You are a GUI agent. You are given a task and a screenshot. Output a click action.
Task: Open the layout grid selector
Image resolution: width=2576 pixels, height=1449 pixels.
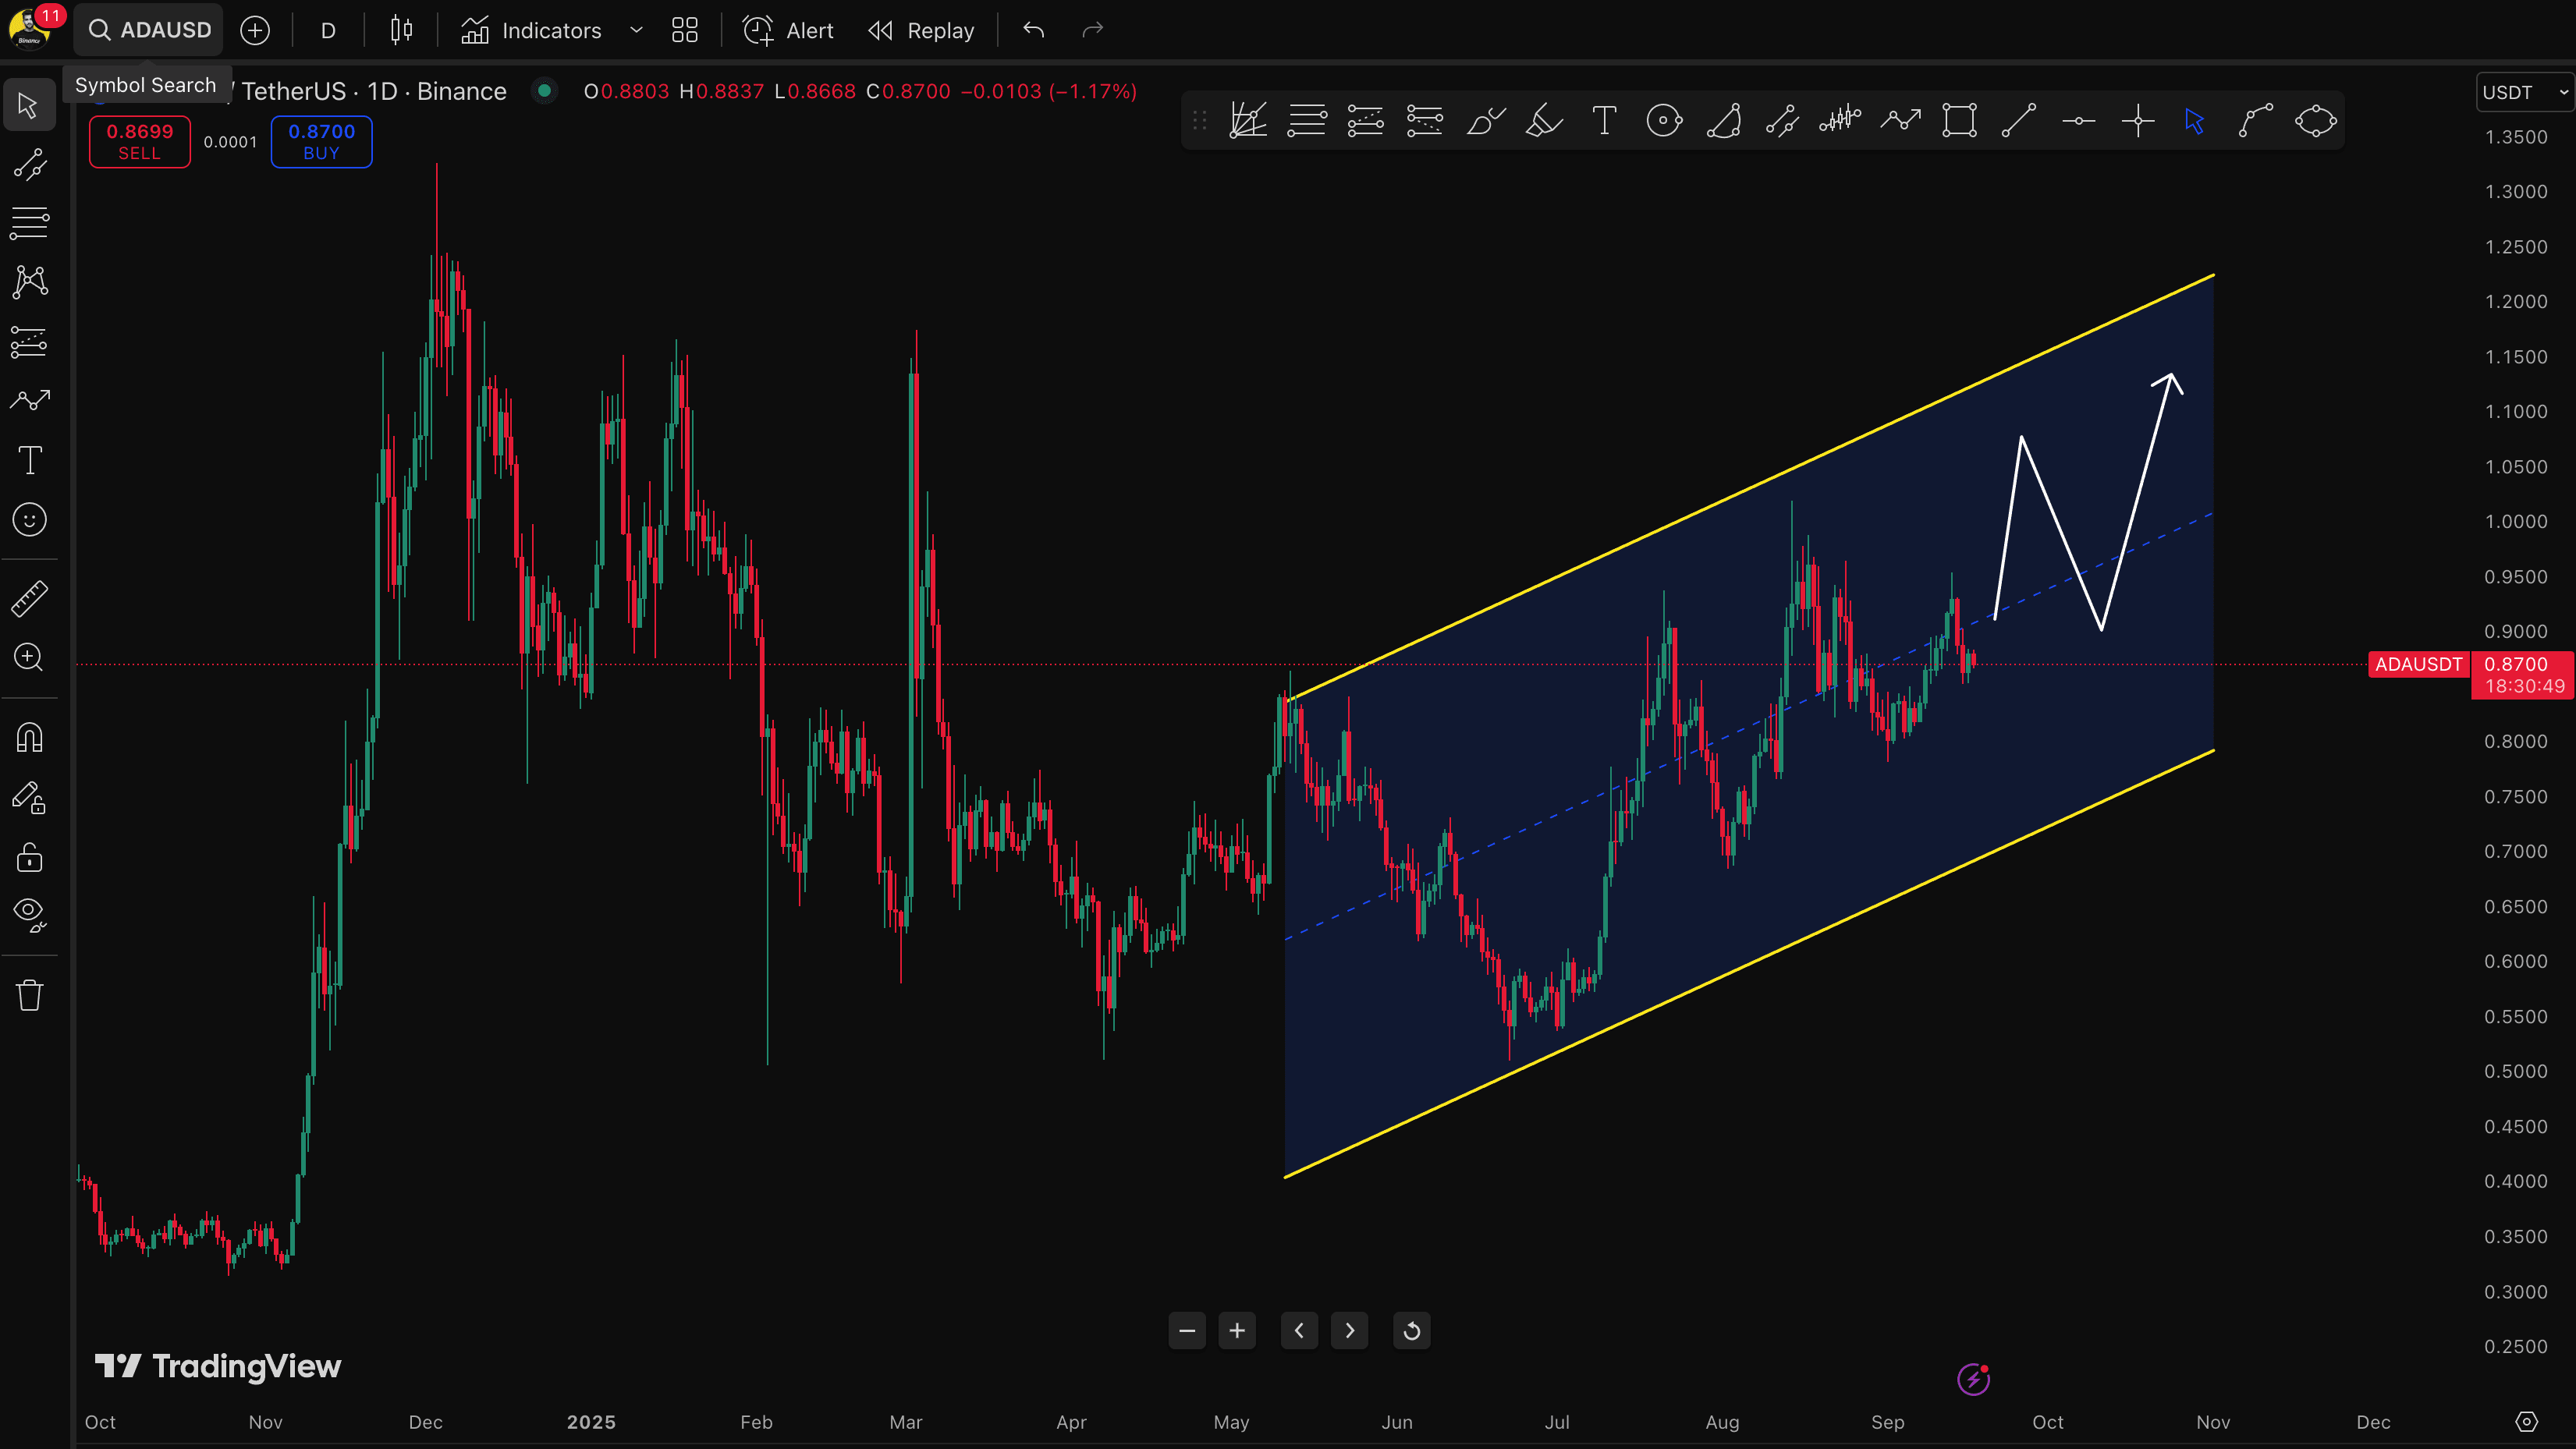point(684,30)
